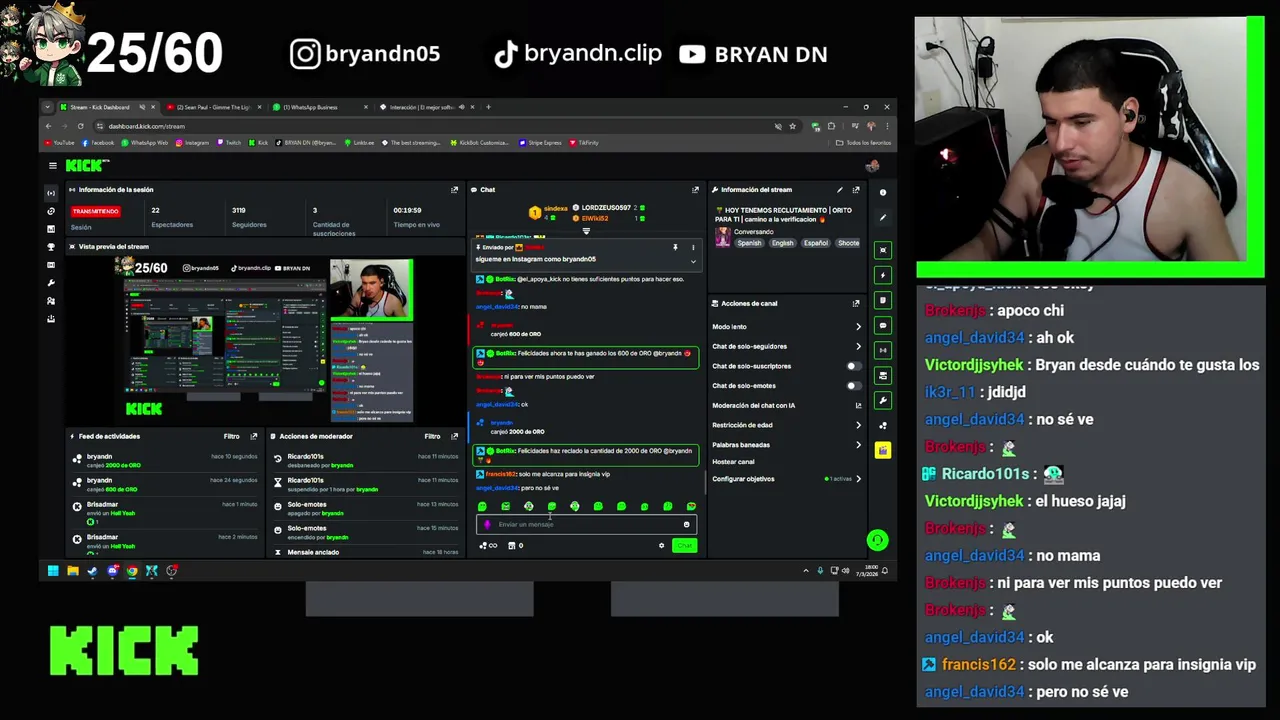Reload the browser page
1280x720 pixels.
(x=80, y=126)
